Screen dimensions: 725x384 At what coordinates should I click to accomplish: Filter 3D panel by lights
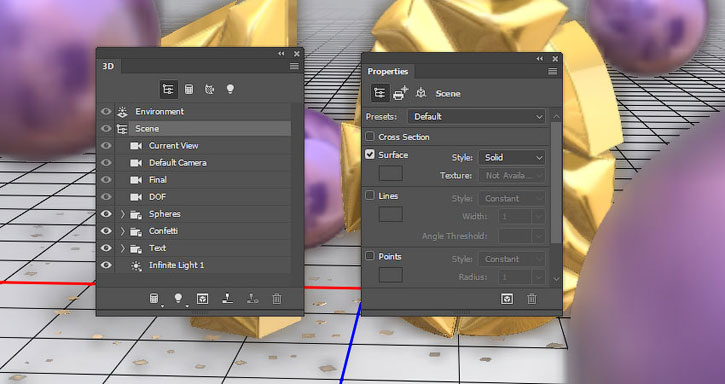click(230, 89)
